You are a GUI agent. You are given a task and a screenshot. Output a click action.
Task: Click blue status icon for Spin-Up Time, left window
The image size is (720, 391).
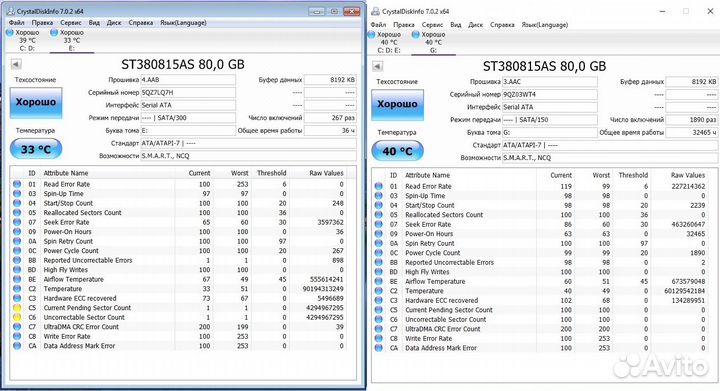pyautogui.click(x=17, y=194)
